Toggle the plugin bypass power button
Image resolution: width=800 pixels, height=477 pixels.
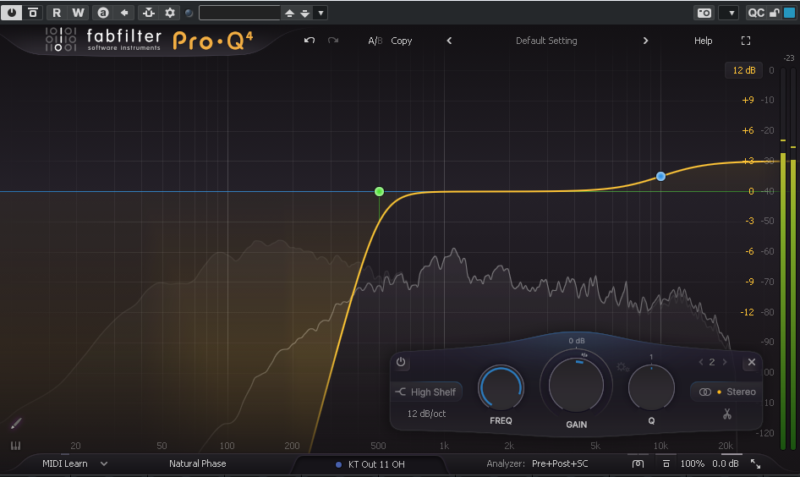(x=12, y=13)
